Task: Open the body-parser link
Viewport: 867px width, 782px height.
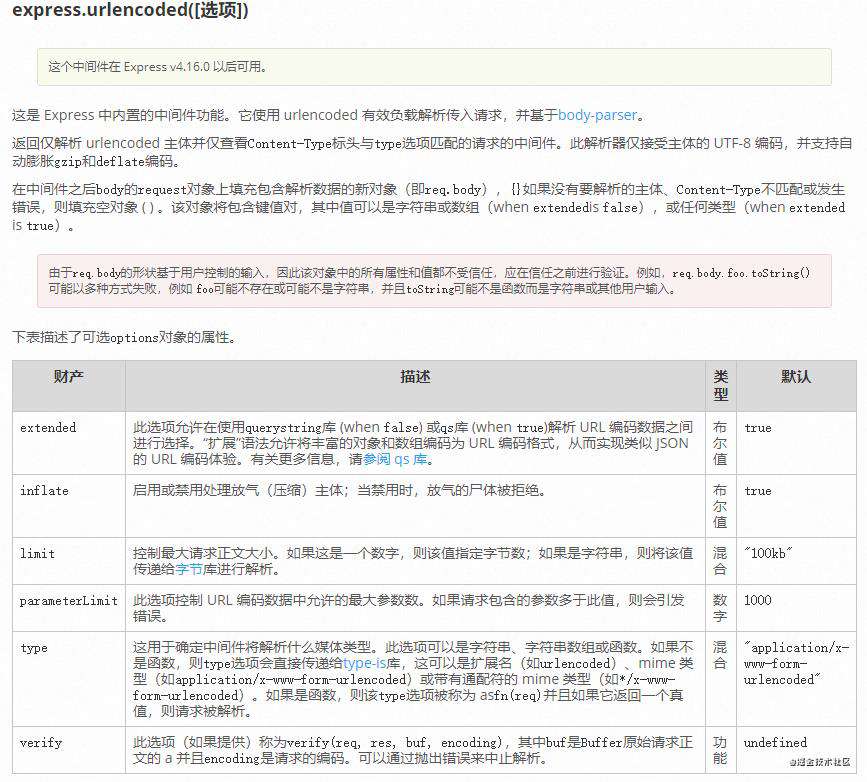Action: [597, 115]
